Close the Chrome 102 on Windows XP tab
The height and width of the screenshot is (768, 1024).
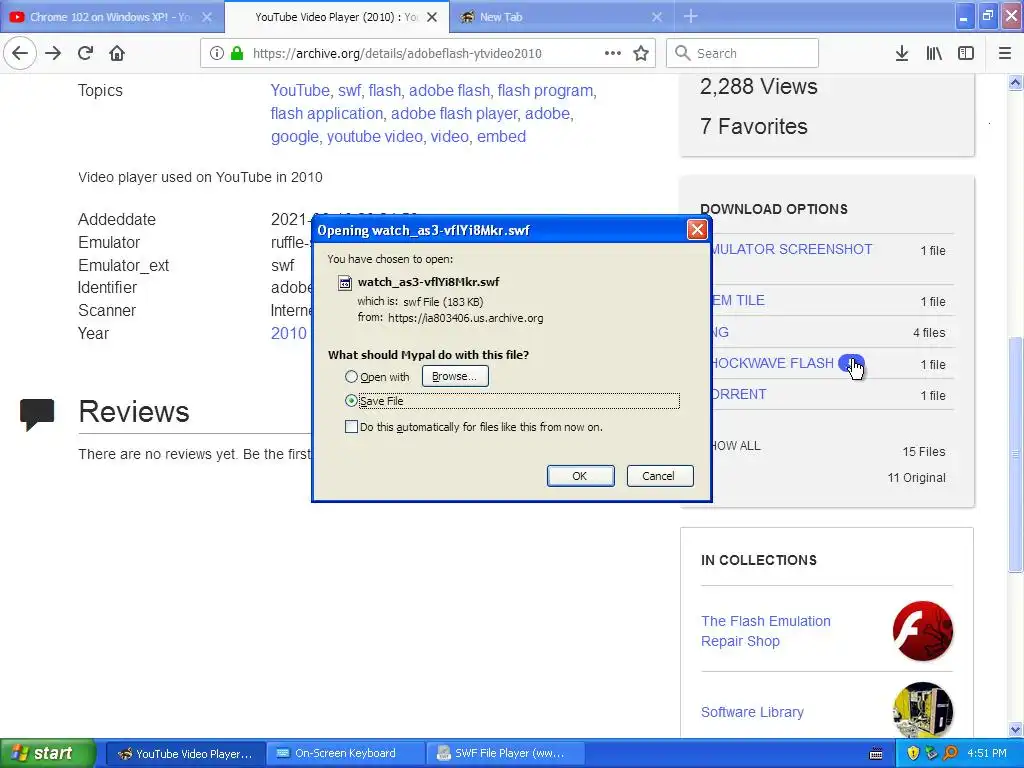(x=207, y=17)
